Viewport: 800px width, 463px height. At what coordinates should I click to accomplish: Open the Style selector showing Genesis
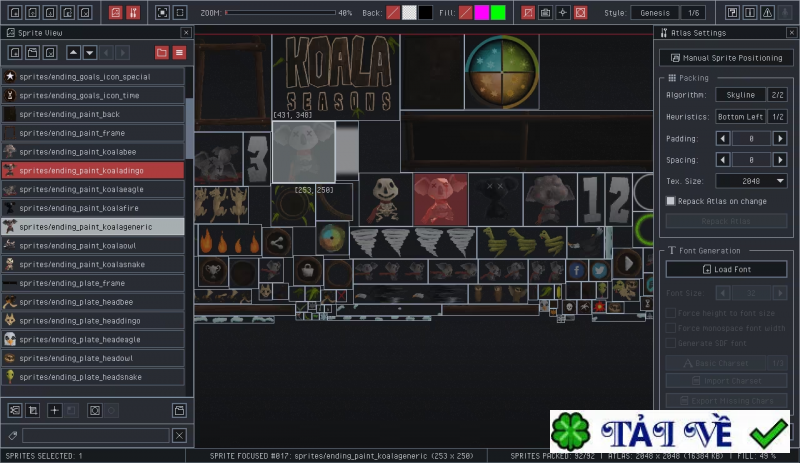click(x=655, y=13)
